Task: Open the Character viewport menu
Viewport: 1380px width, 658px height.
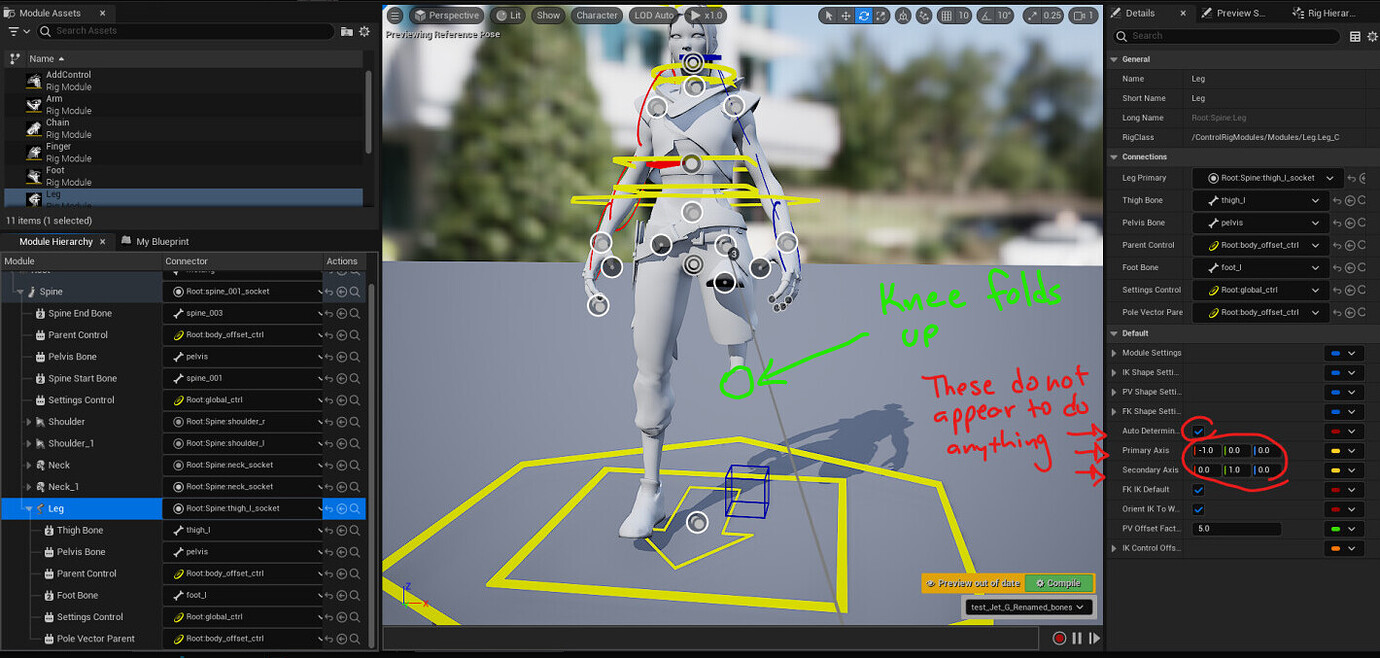Action: (x=597, y=15)
